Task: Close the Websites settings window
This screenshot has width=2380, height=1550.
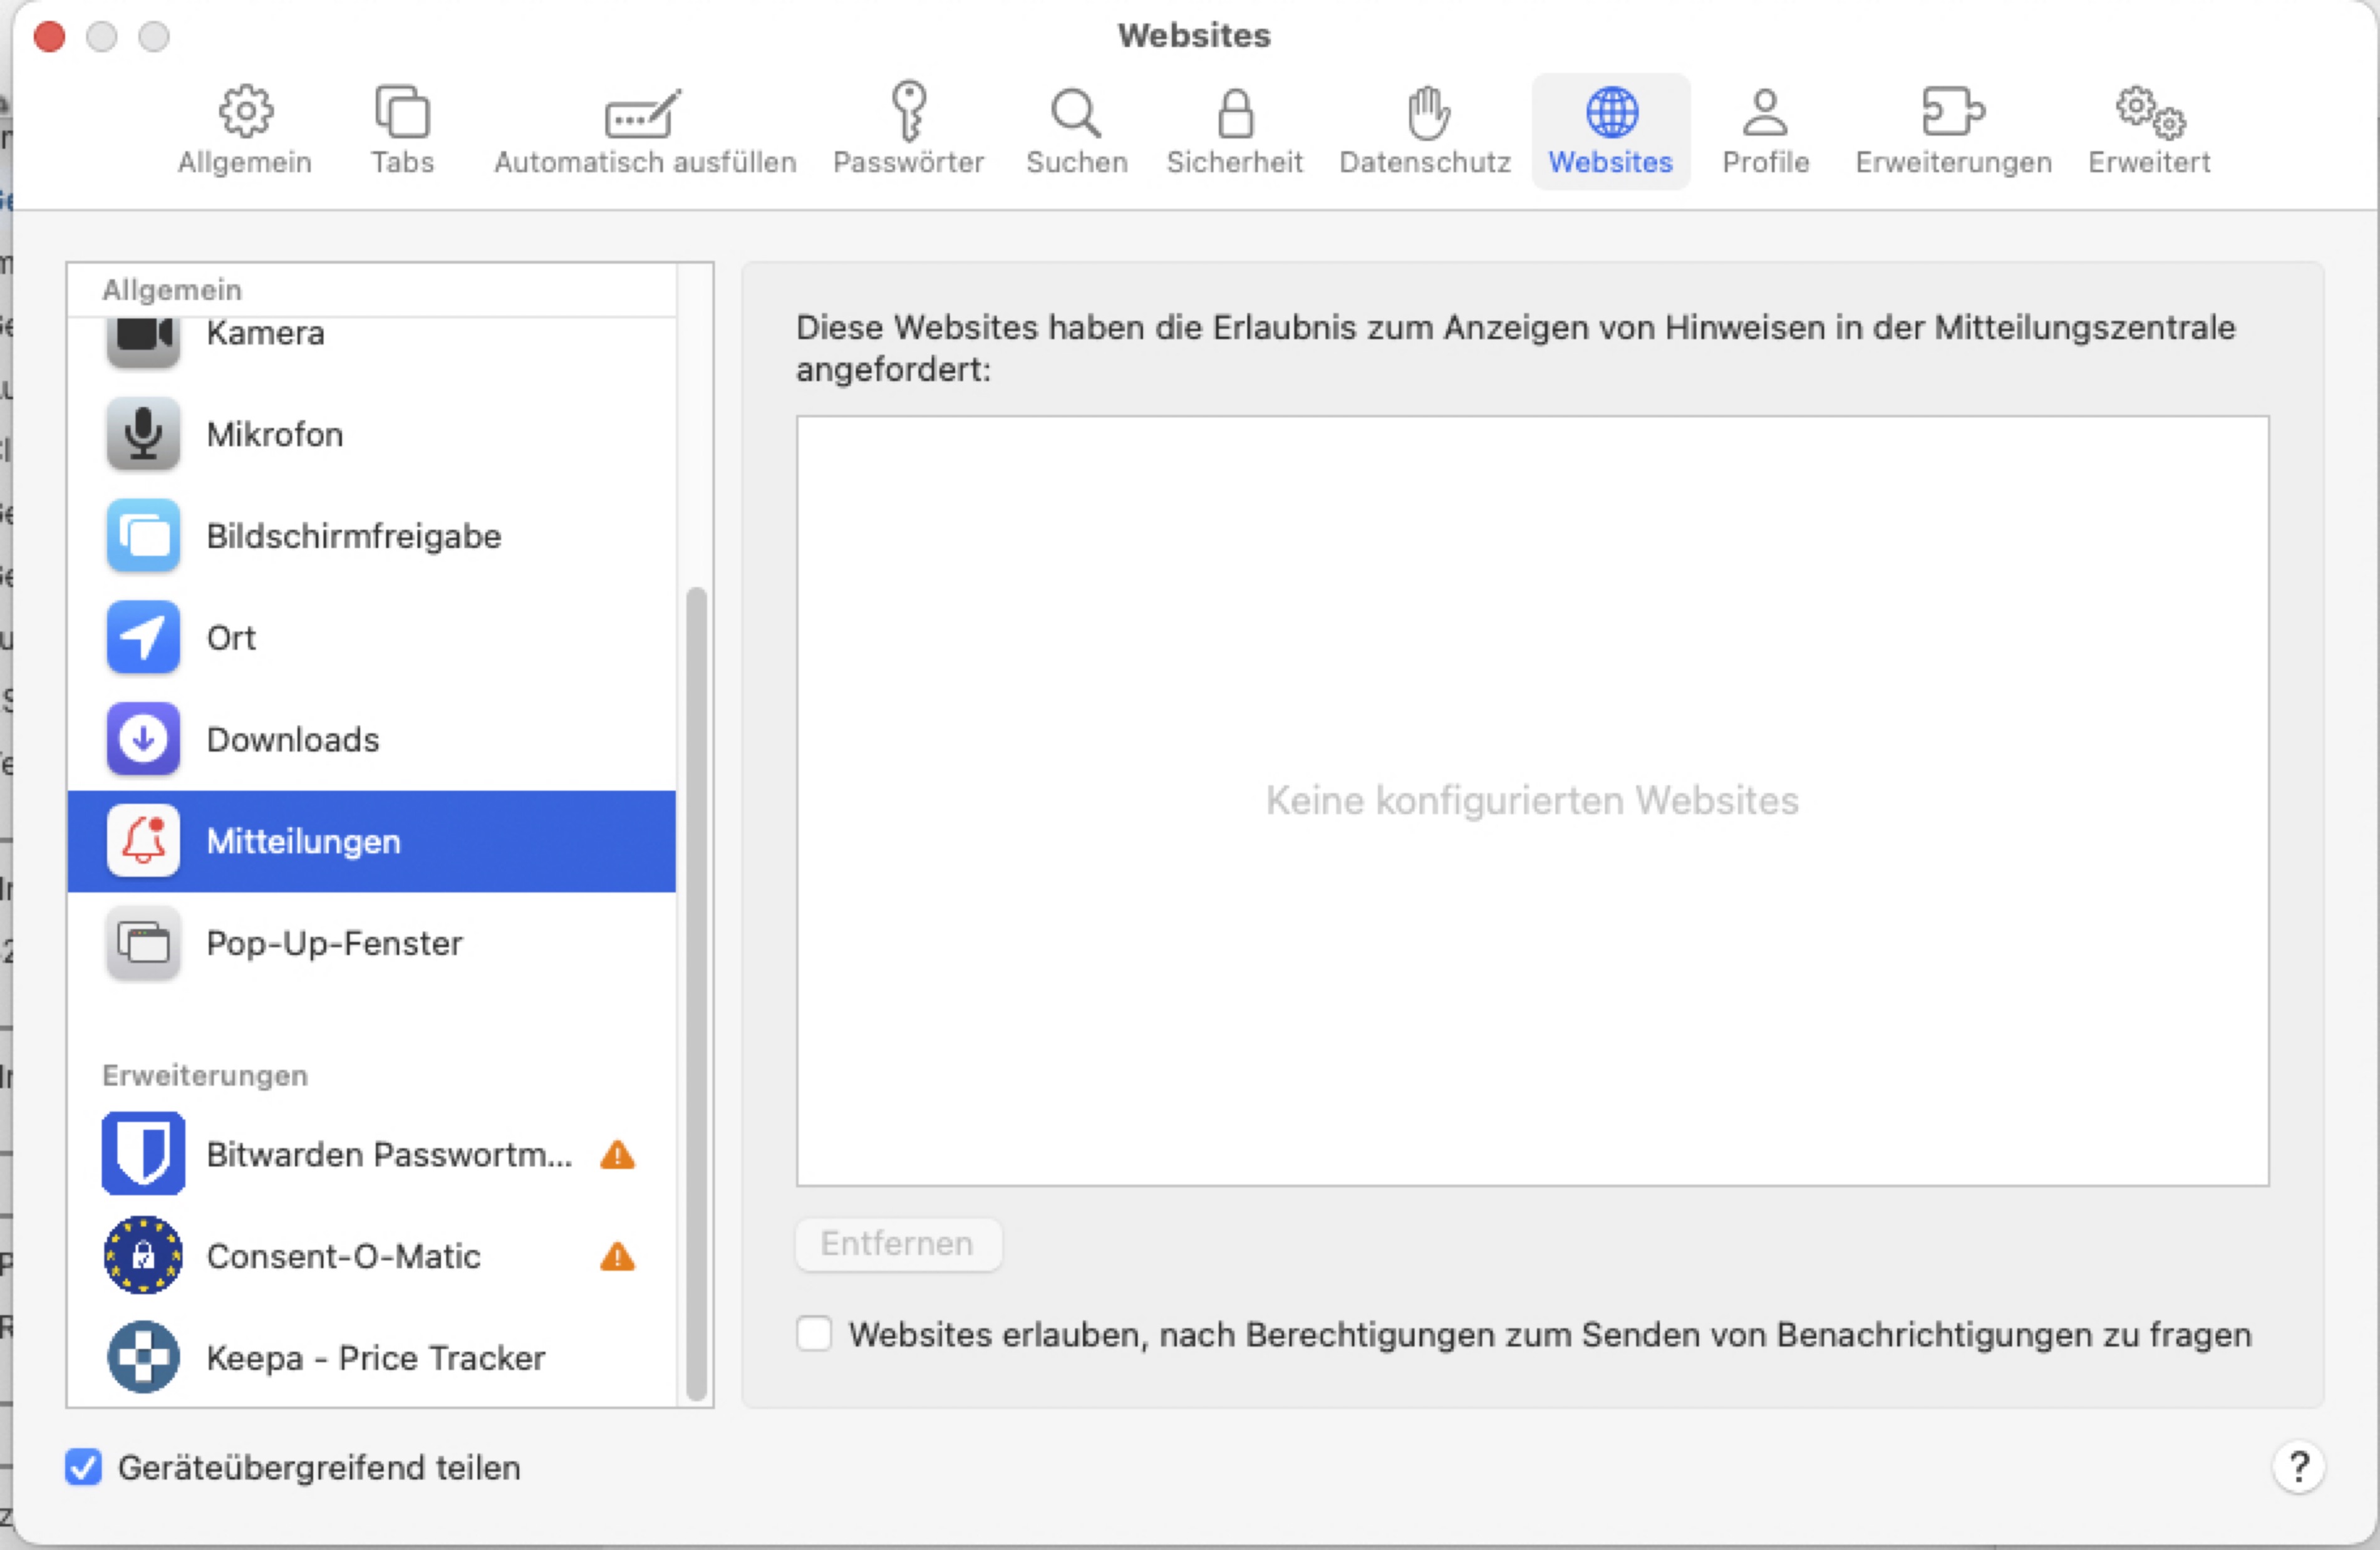Action: tap(49, 37)
